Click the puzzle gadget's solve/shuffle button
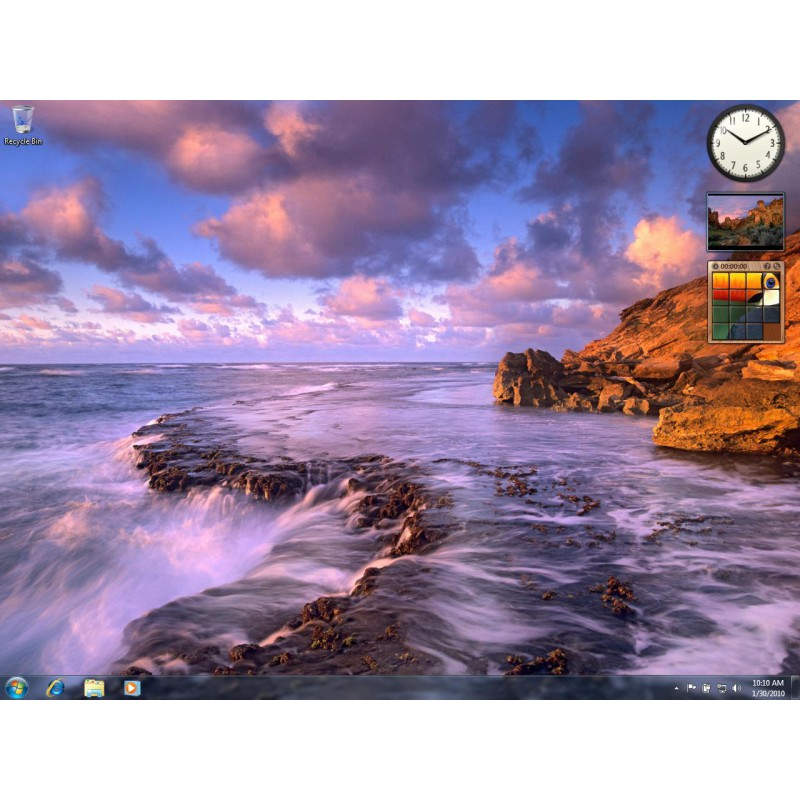The width and height of the screenshot is (800, 800). pos(777,266)
